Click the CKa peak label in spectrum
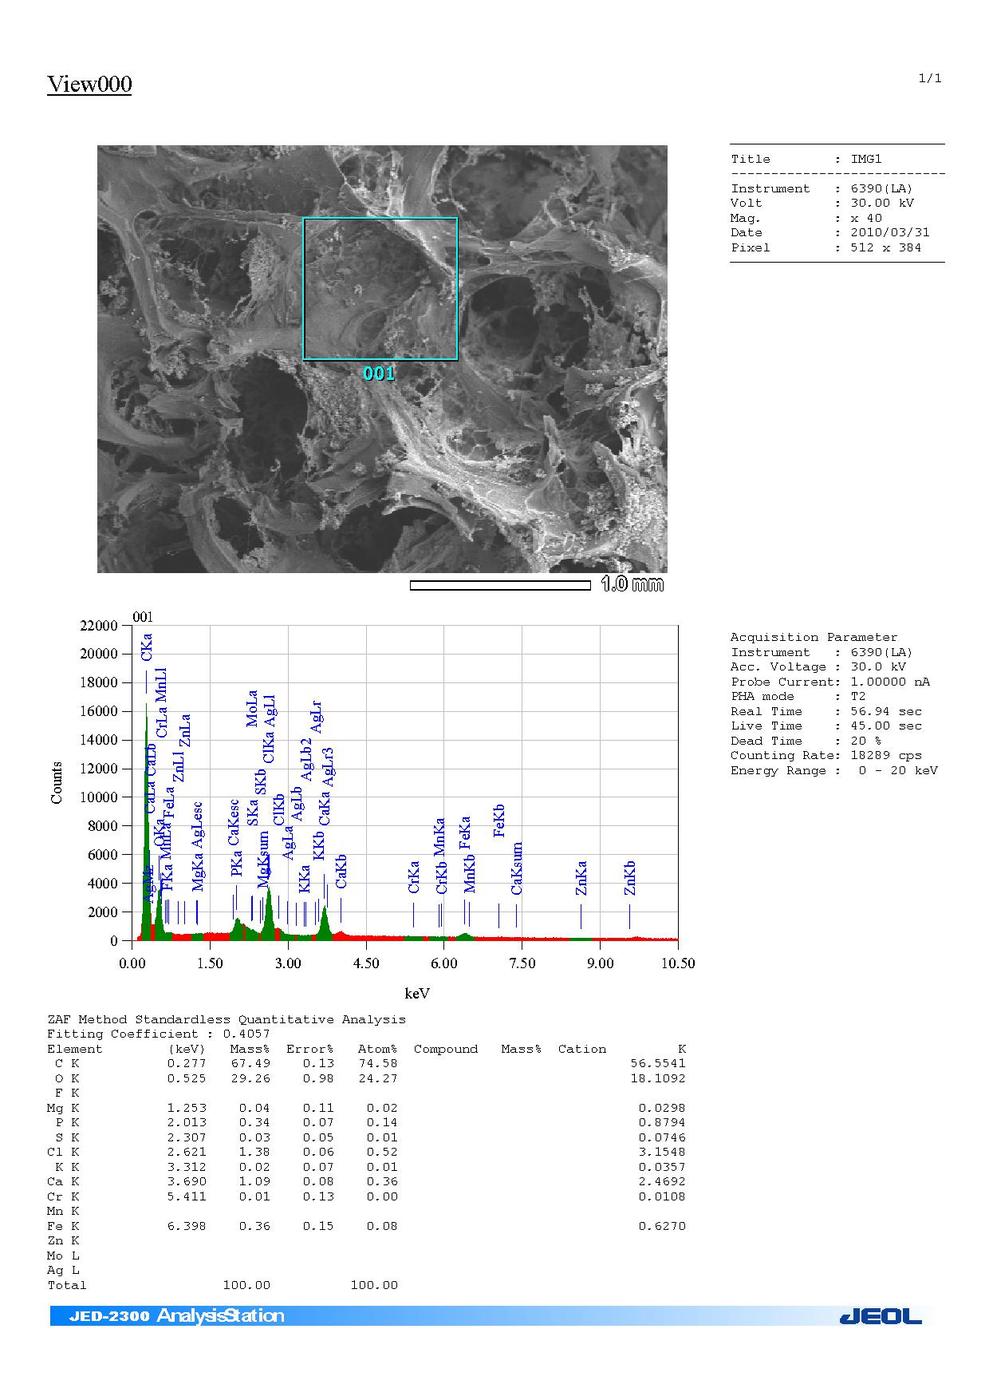Viewport: 989px width, 1400px height. pyautogui.click(x=147, y=646)
